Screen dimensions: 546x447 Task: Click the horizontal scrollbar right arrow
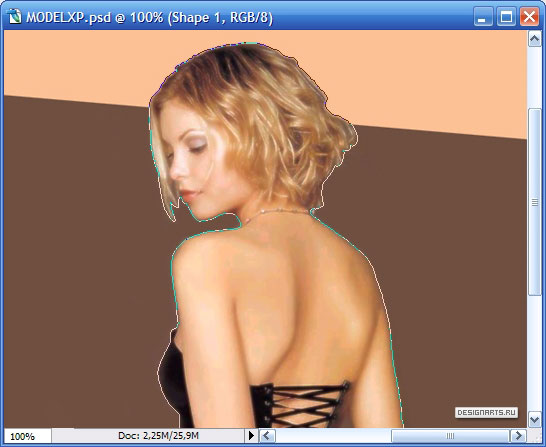(x=518, y=436)
